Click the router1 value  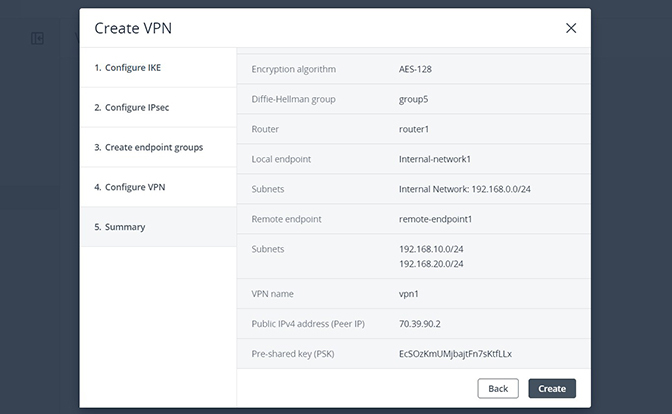coord(414,129)
